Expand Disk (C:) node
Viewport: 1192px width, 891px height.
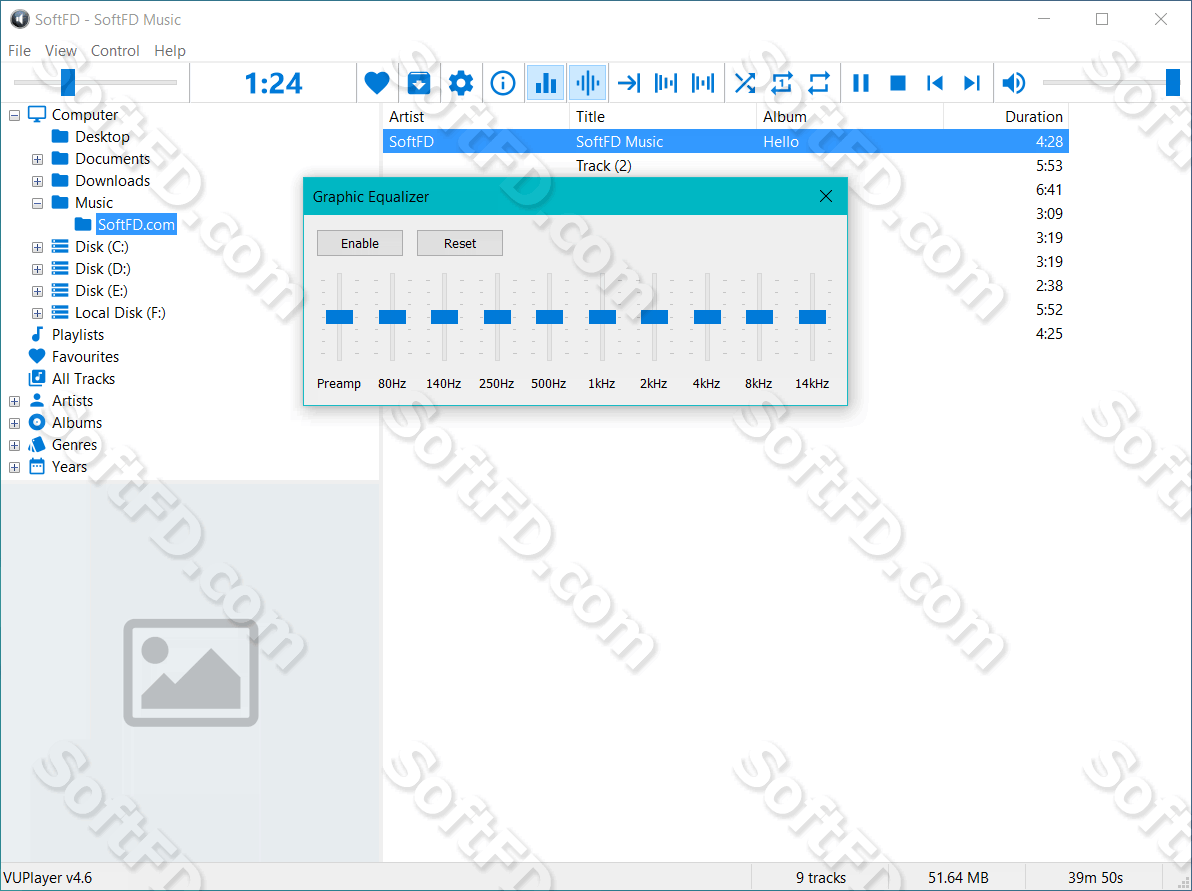click(x=37, y=248)
